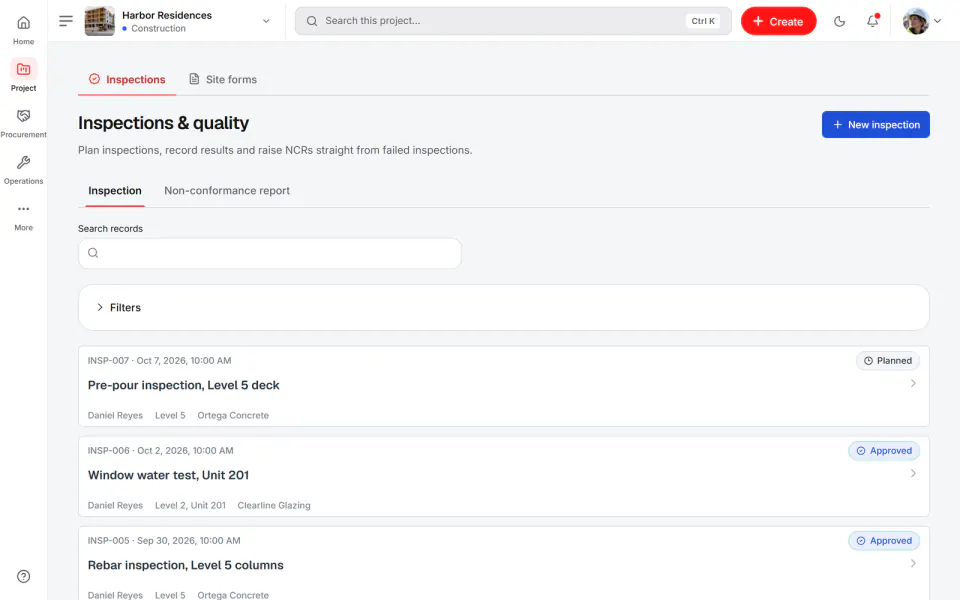The image size is (960, 600).
Task: Open the Project section icon
Action: tap(23, 69)
